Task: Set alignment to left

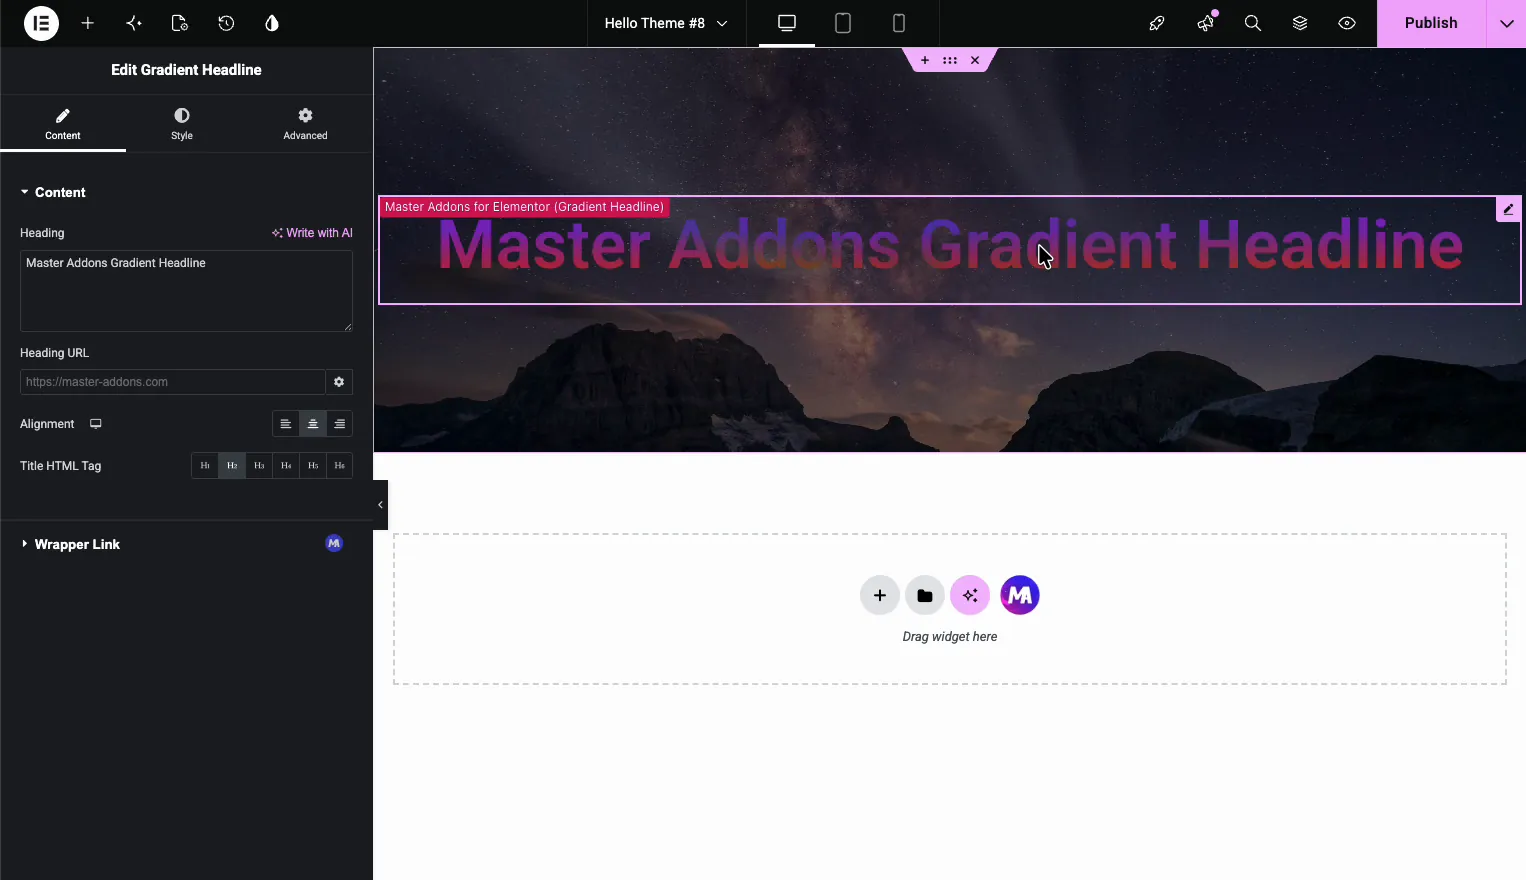Action: 286,424
